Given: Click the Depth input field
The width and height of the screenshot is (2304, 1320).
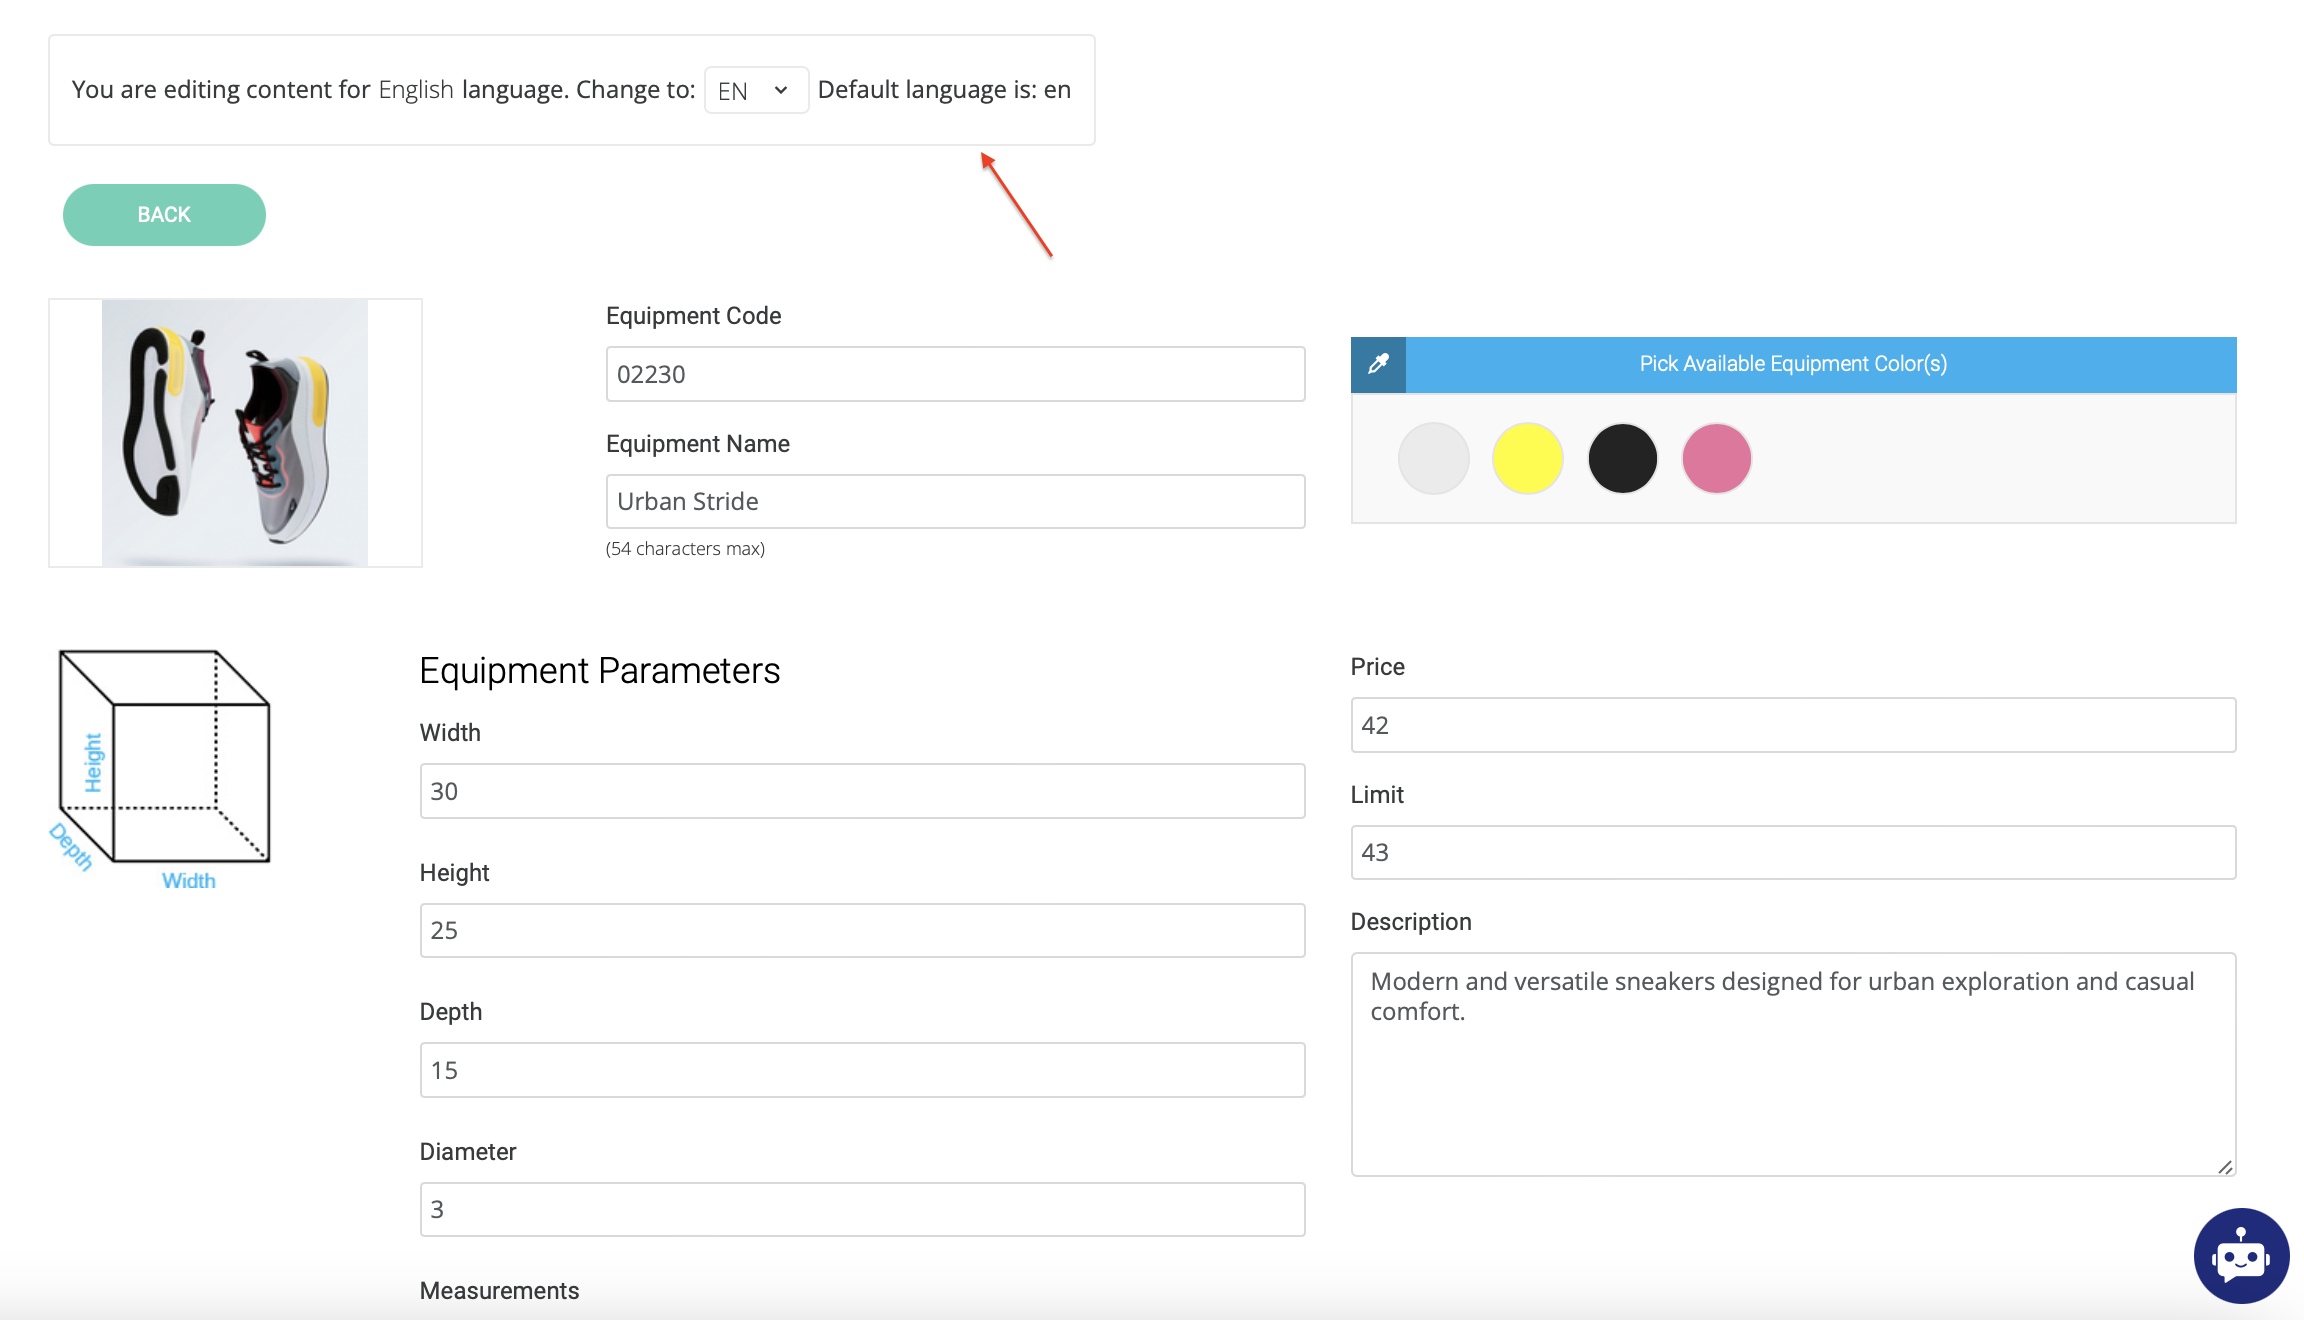Looking at the screenshot, I should tap(862, 1070).
